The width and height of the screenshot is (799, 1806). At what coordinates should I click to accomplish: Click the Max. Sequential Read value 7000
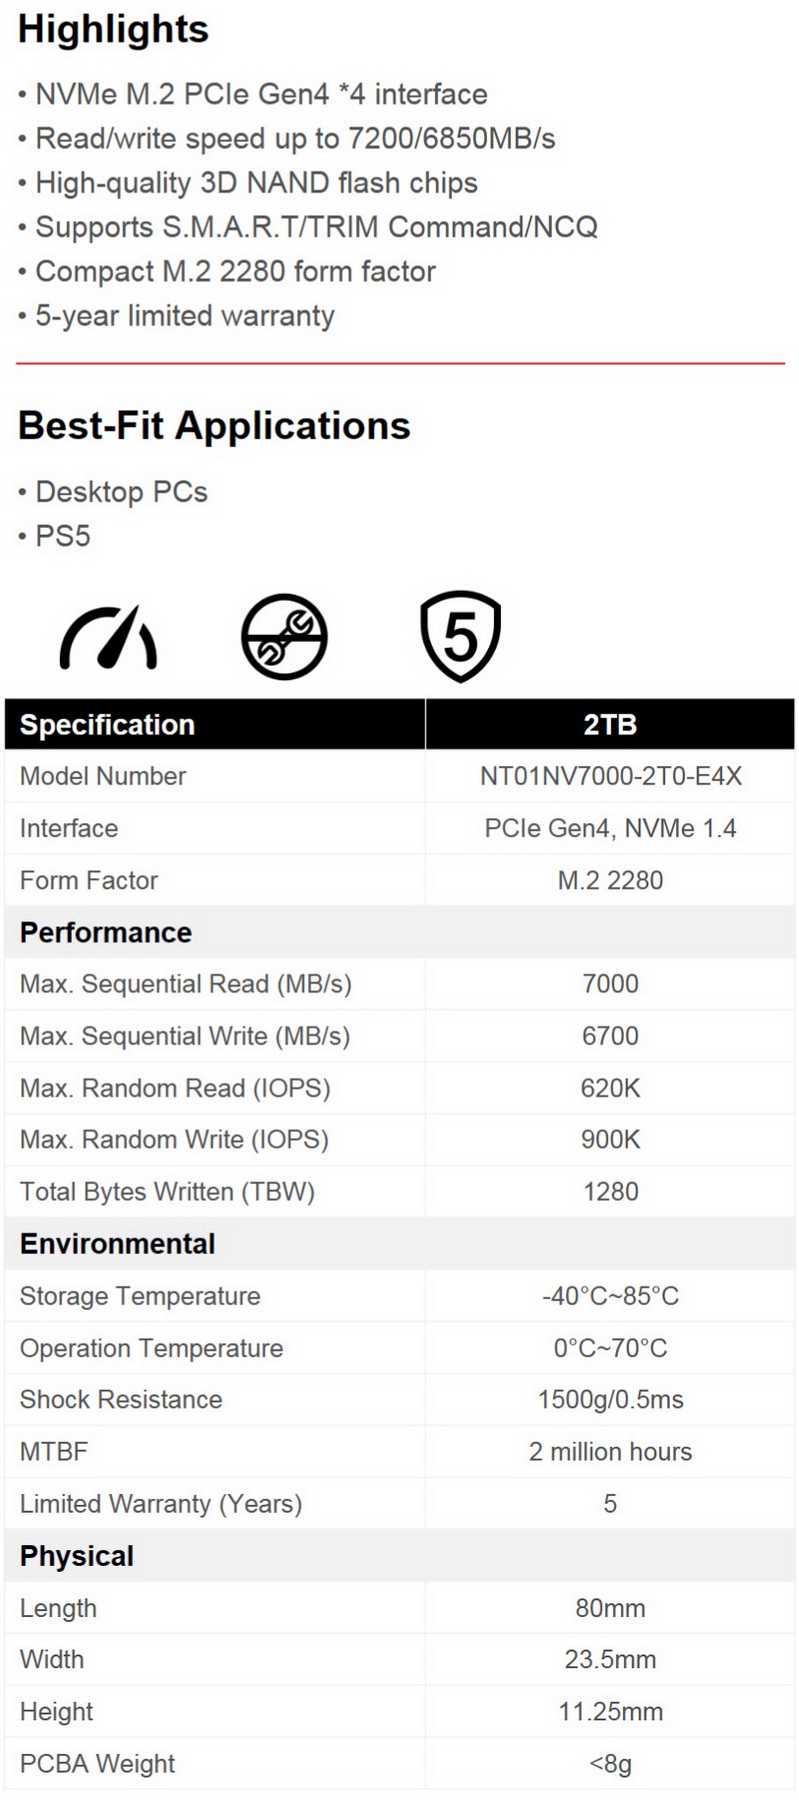tap(610, 984)
